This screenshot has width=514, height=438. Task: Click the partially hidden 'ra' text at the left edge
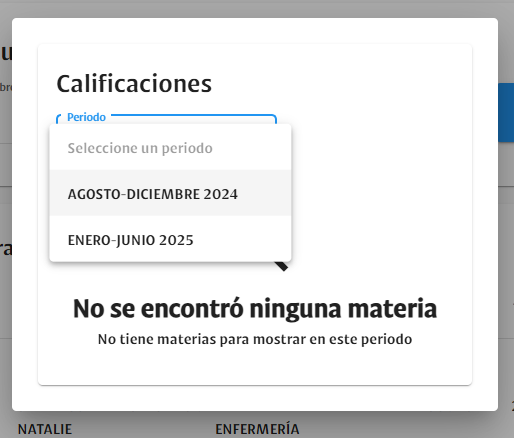pyautogui.click(x=6, y=249)
